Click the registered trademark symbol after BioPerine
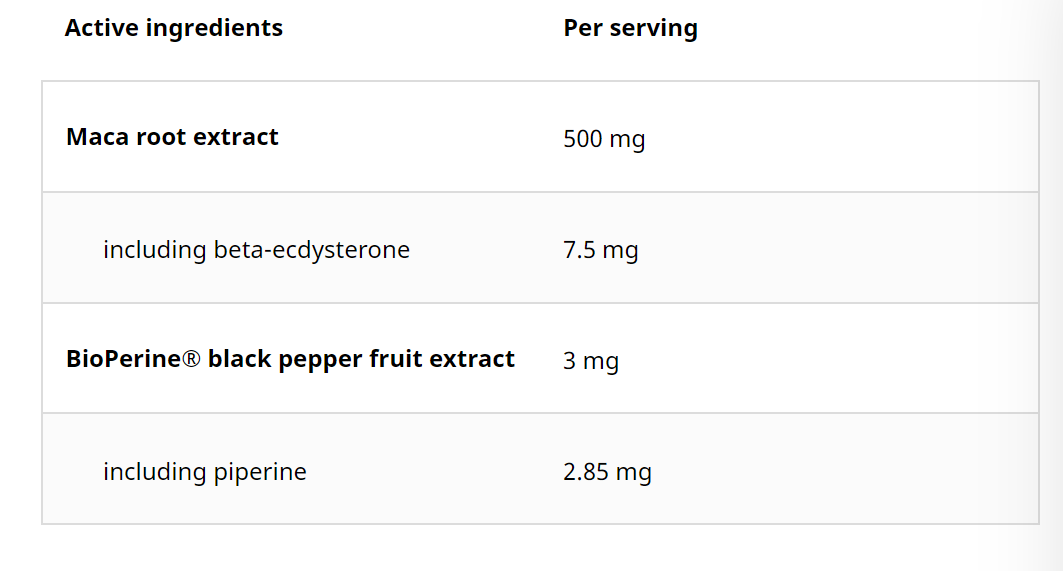The image size is (1063, 571). point(191,358)
